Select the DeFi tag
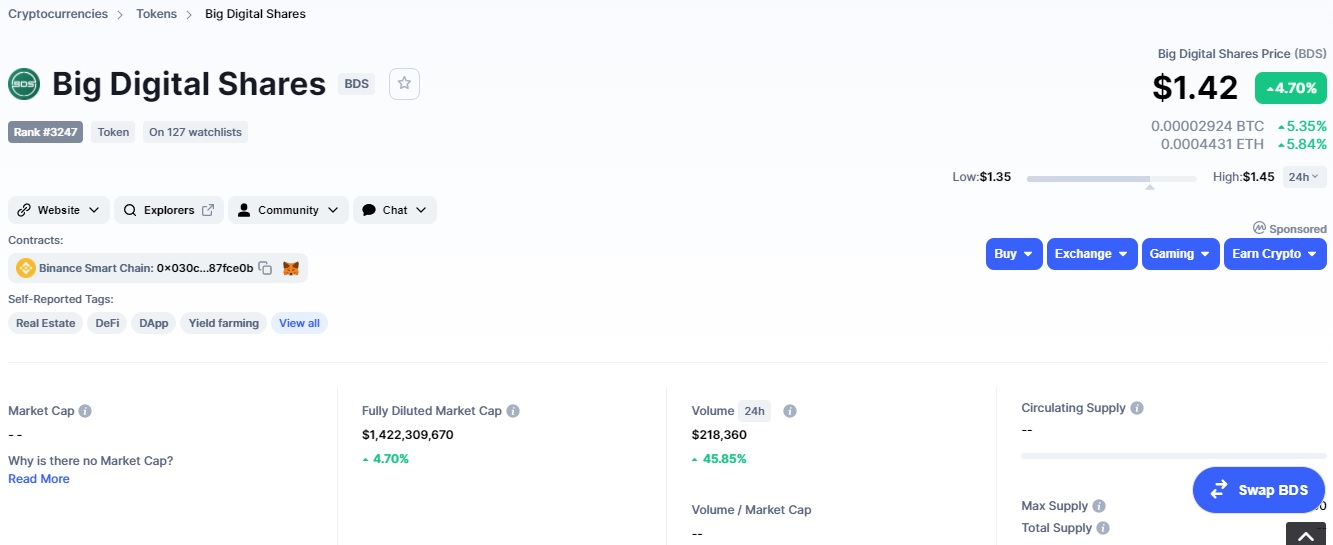Viewport: 1333px width, 545px height. pos(107,323)
